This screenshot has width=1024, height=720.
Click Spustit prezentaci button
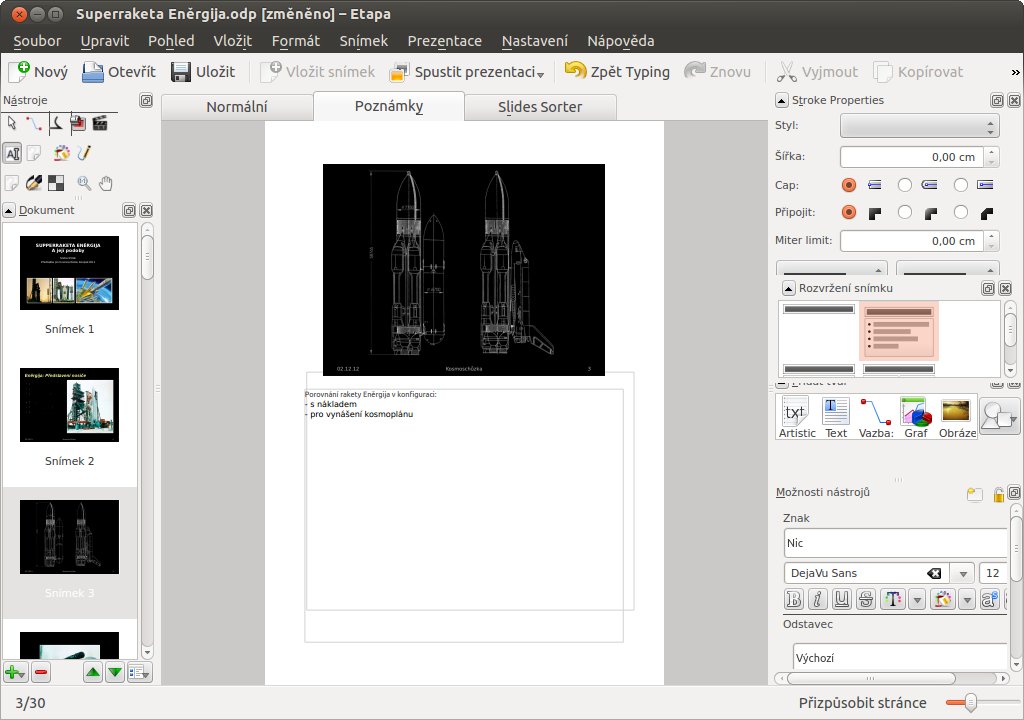coord(467,72)
